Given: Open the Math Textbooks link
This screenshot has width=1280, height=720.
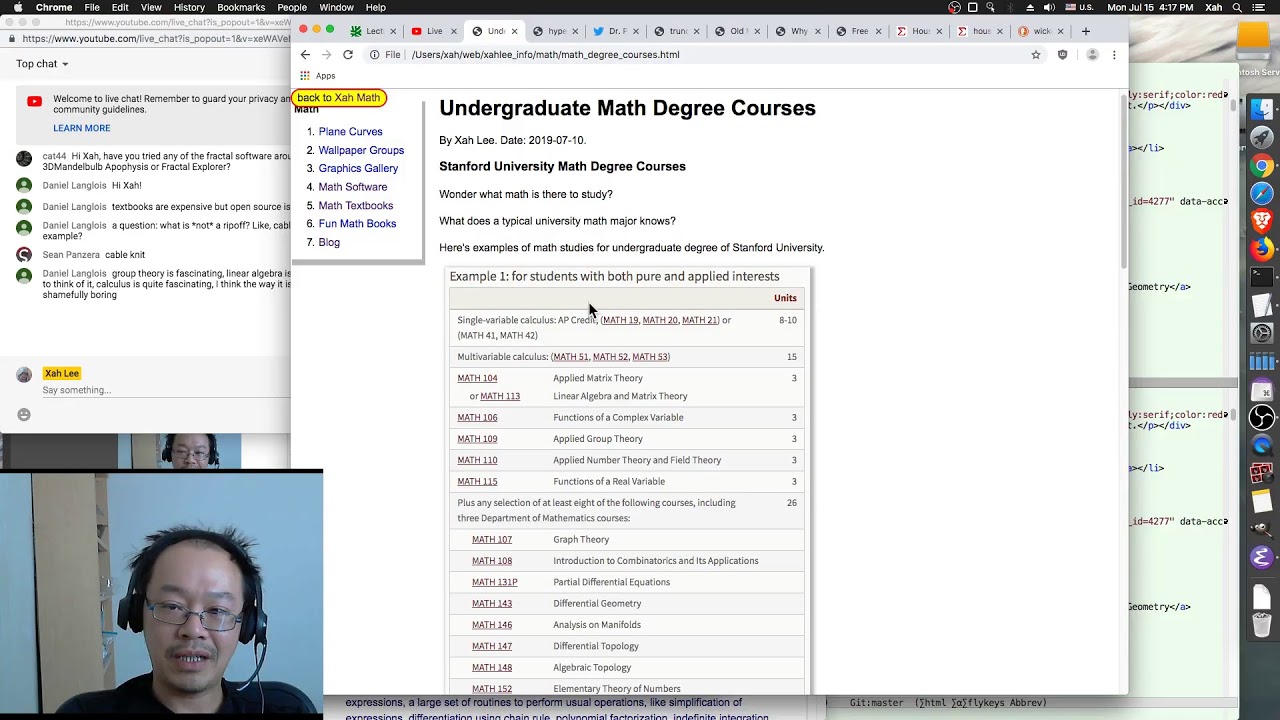Looking at the screenshot, I should [356, 206].
